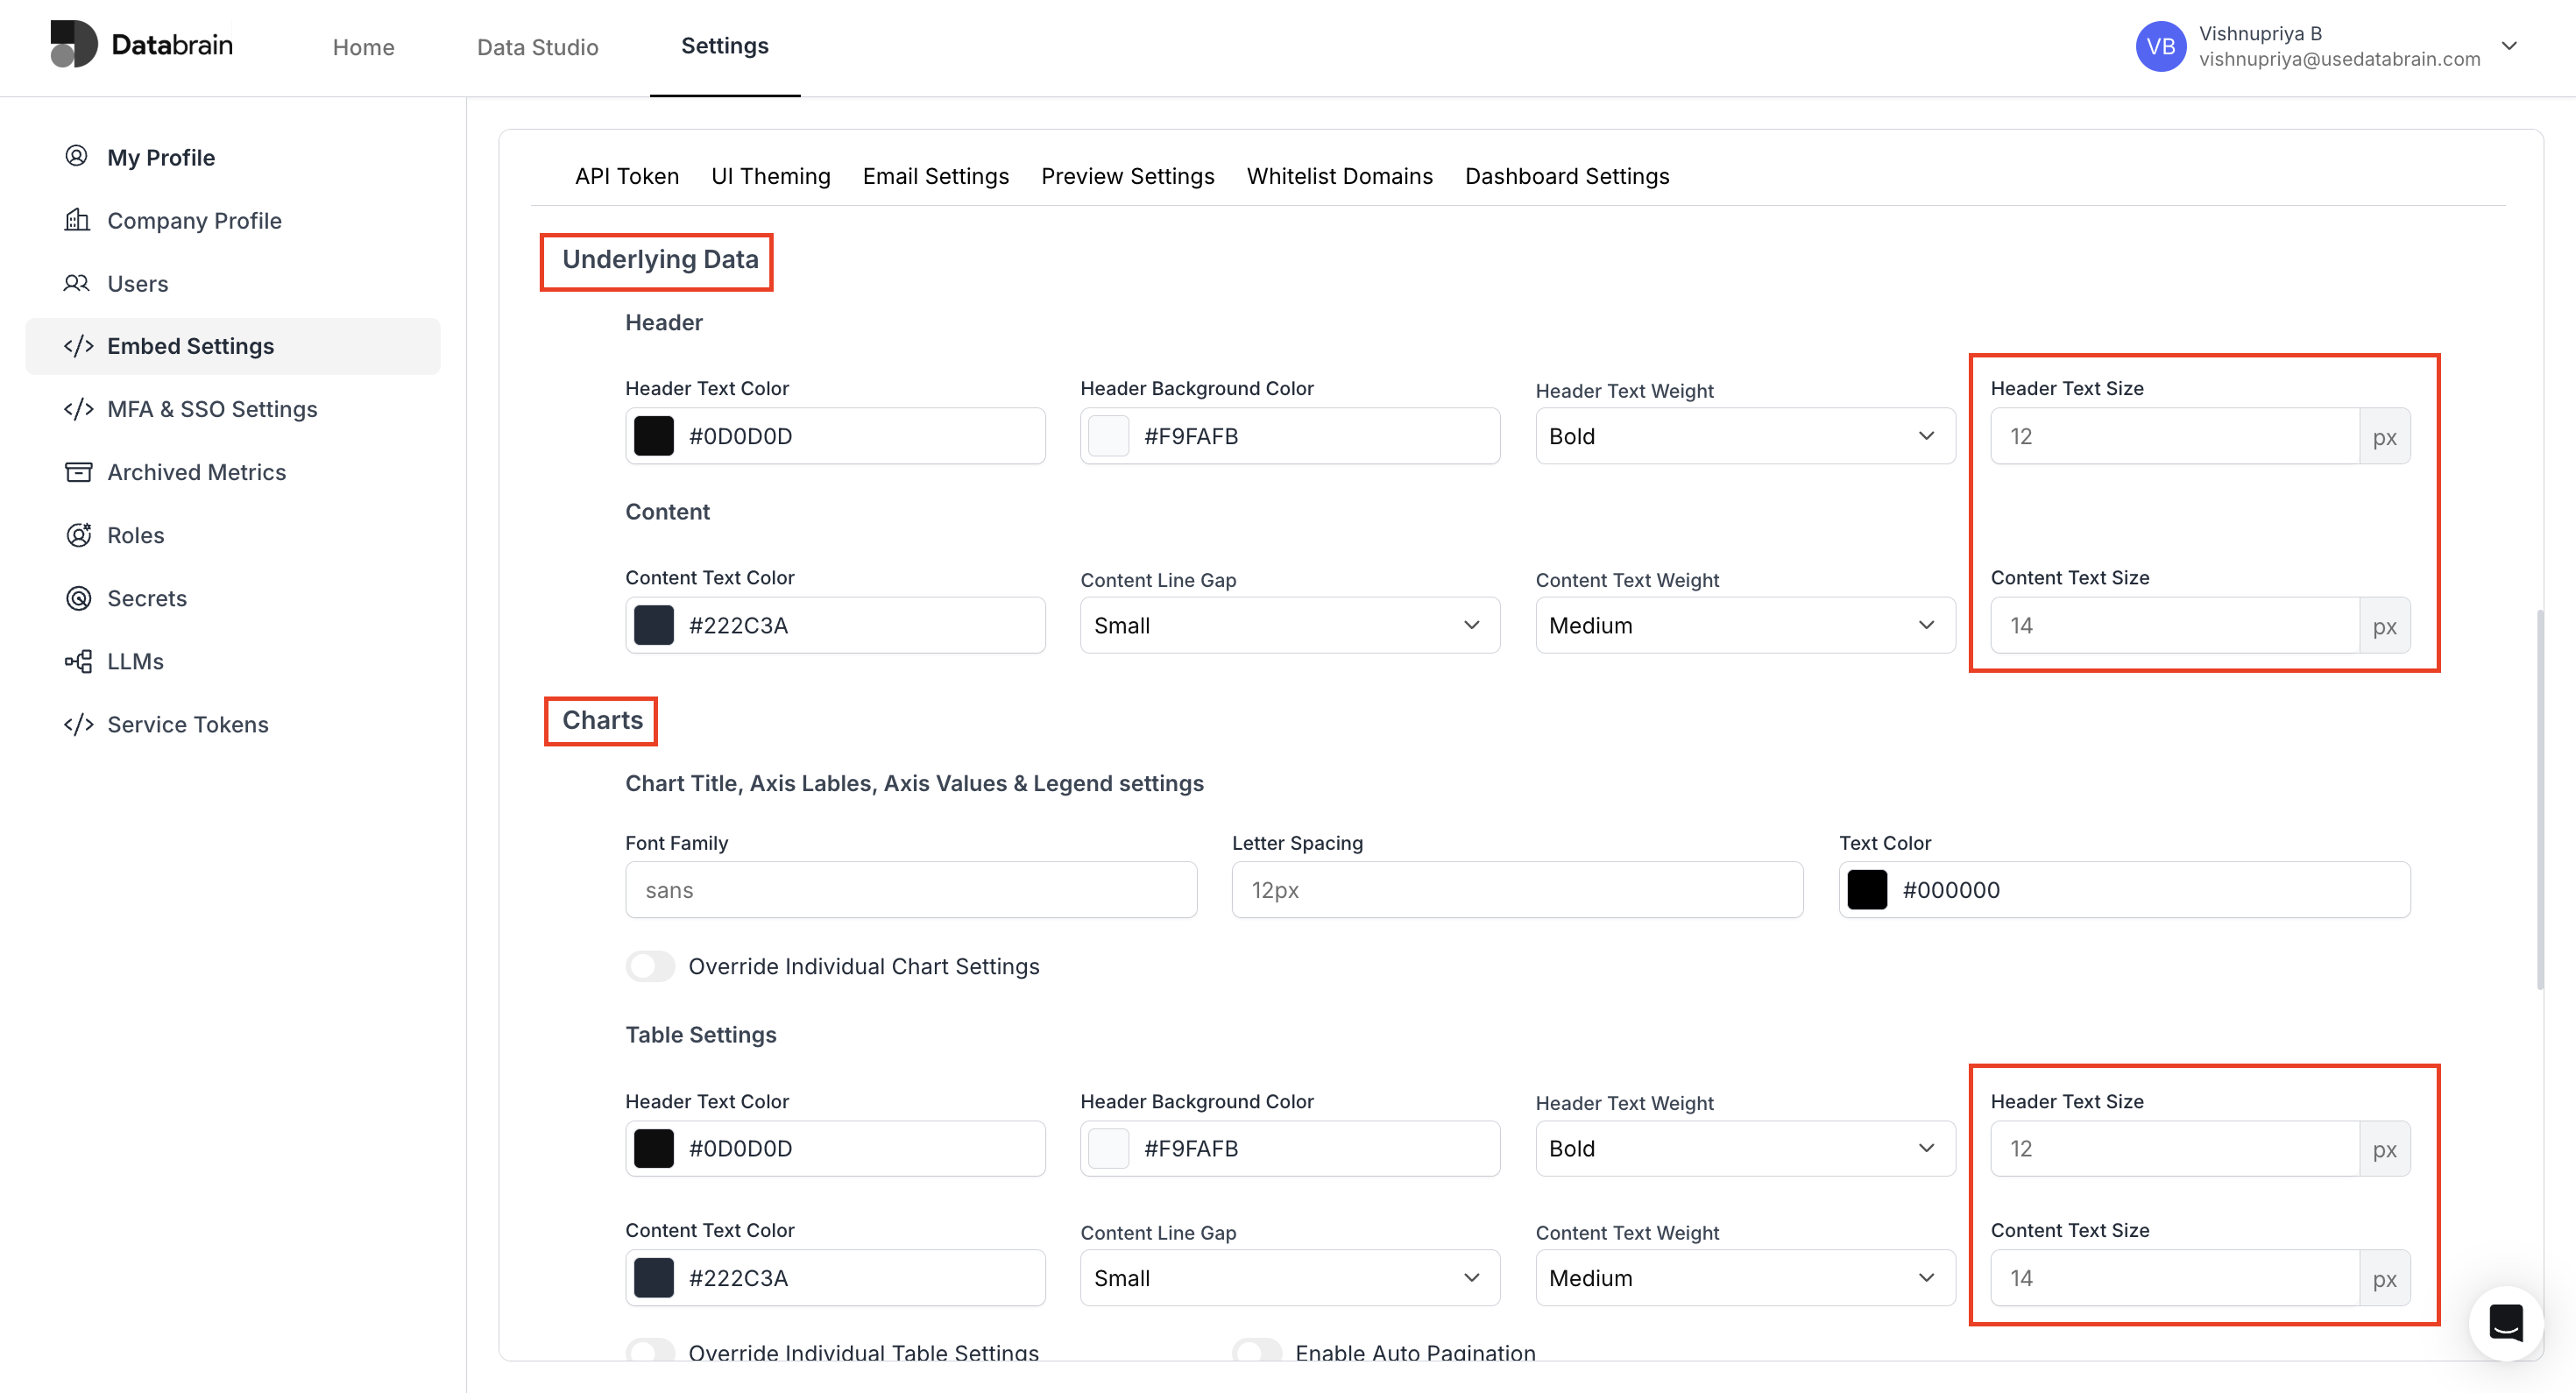Enable Override Individual Chart Settings
This screenshot has width=2576, height=1393.
(650, 966)
